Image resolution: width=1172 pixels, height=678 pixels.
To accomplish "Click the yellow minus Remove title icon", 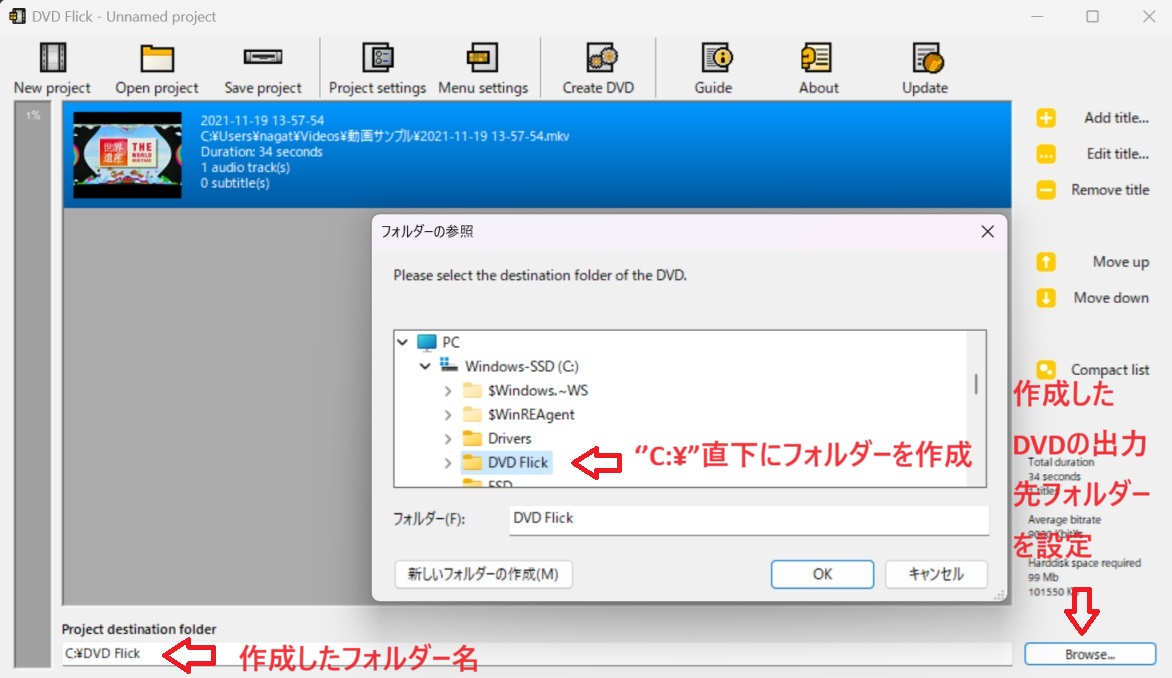I will (x=1046, y=190).
